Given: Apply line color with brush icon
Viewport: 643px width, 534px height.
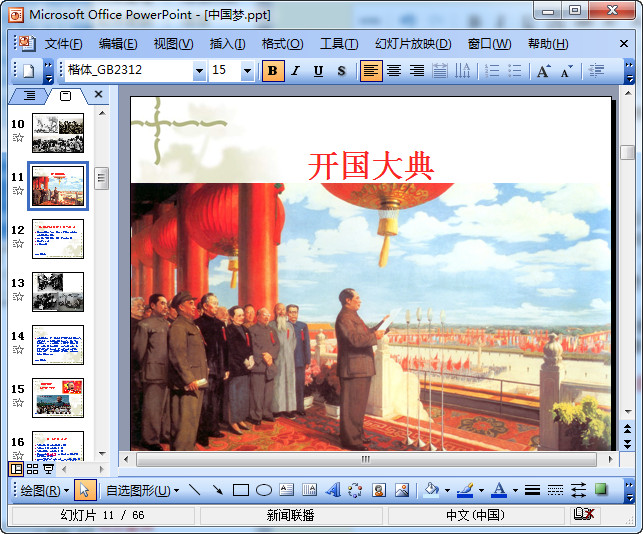Looking at the screenshot, I should point(465,490).
